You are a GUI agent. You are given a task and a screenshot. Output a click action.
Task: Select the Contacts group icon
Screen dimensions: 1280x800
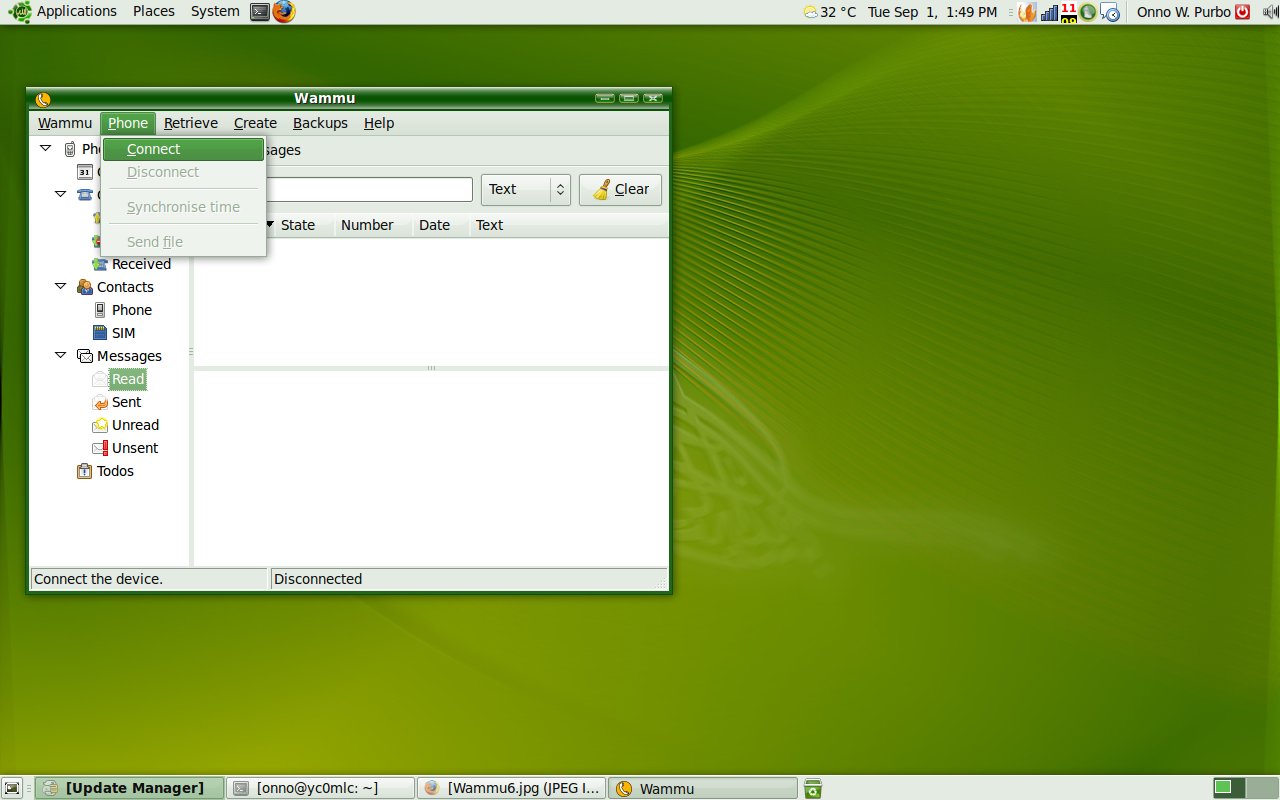[85, 287]
